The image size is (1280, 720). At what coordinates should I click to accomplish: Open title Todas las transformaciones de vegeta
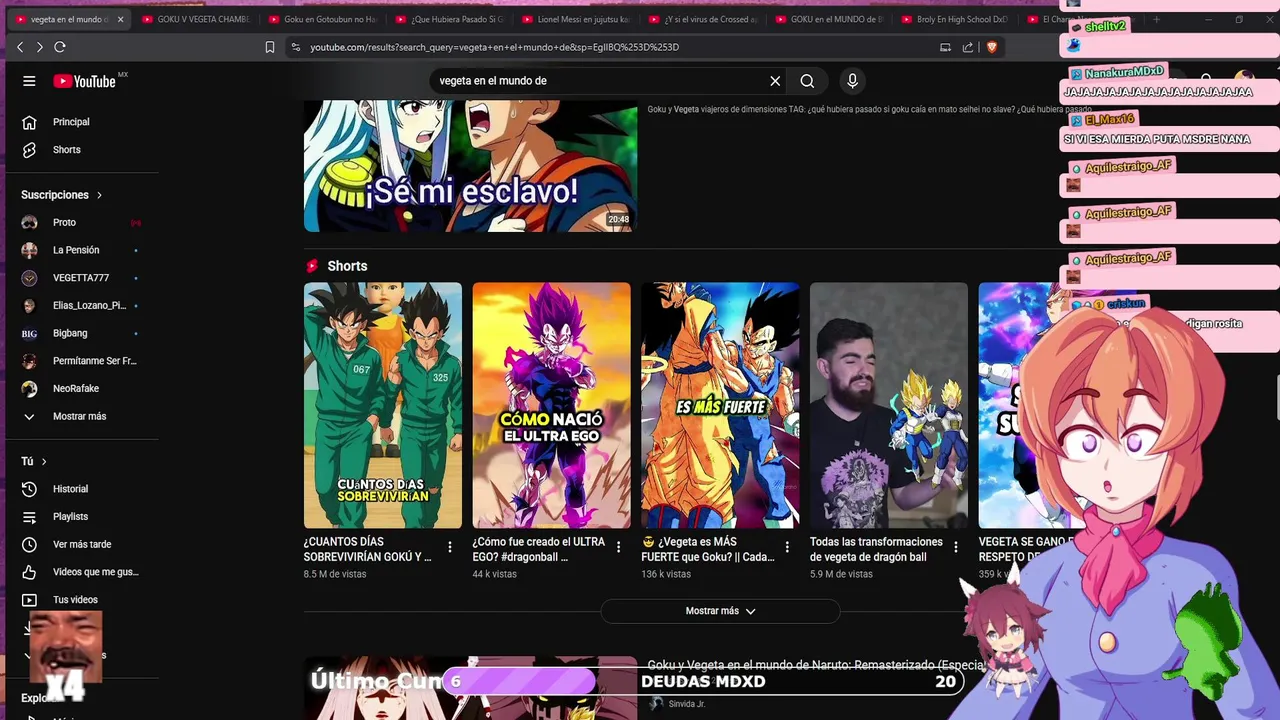coord(876,549)
